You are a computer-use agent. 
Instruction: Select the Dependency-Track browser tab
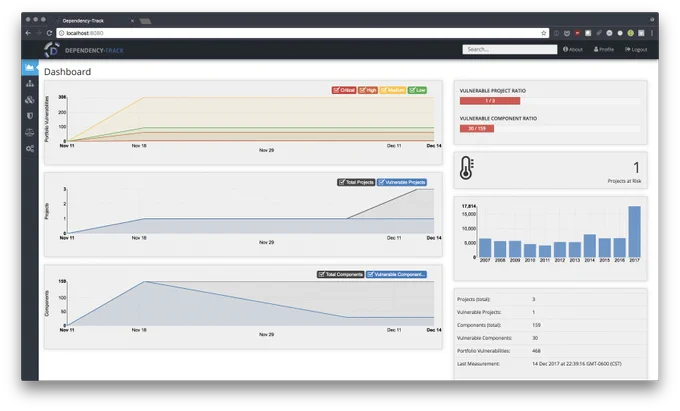95,20
